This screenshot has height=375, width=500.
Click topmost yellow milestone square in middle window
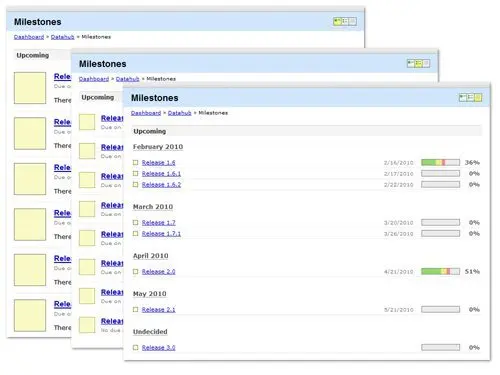tap(87, 122)
